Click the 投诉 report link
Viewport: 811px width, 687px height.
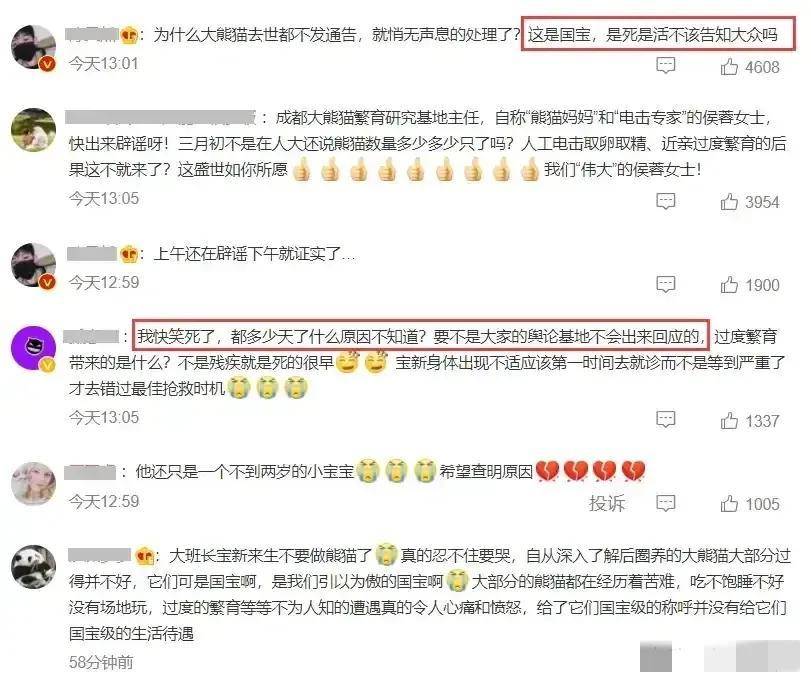click(607, 503)
